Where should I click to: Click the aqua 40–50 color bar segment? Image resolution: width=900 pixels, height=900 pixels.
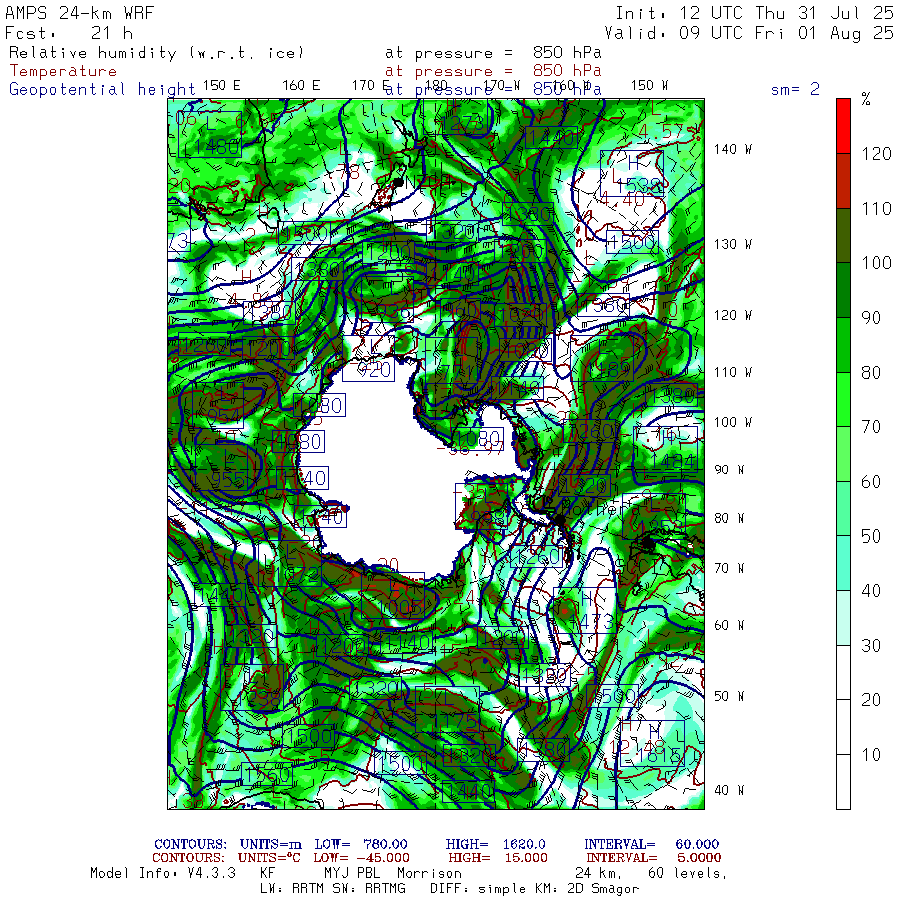(x=843, y=563)
